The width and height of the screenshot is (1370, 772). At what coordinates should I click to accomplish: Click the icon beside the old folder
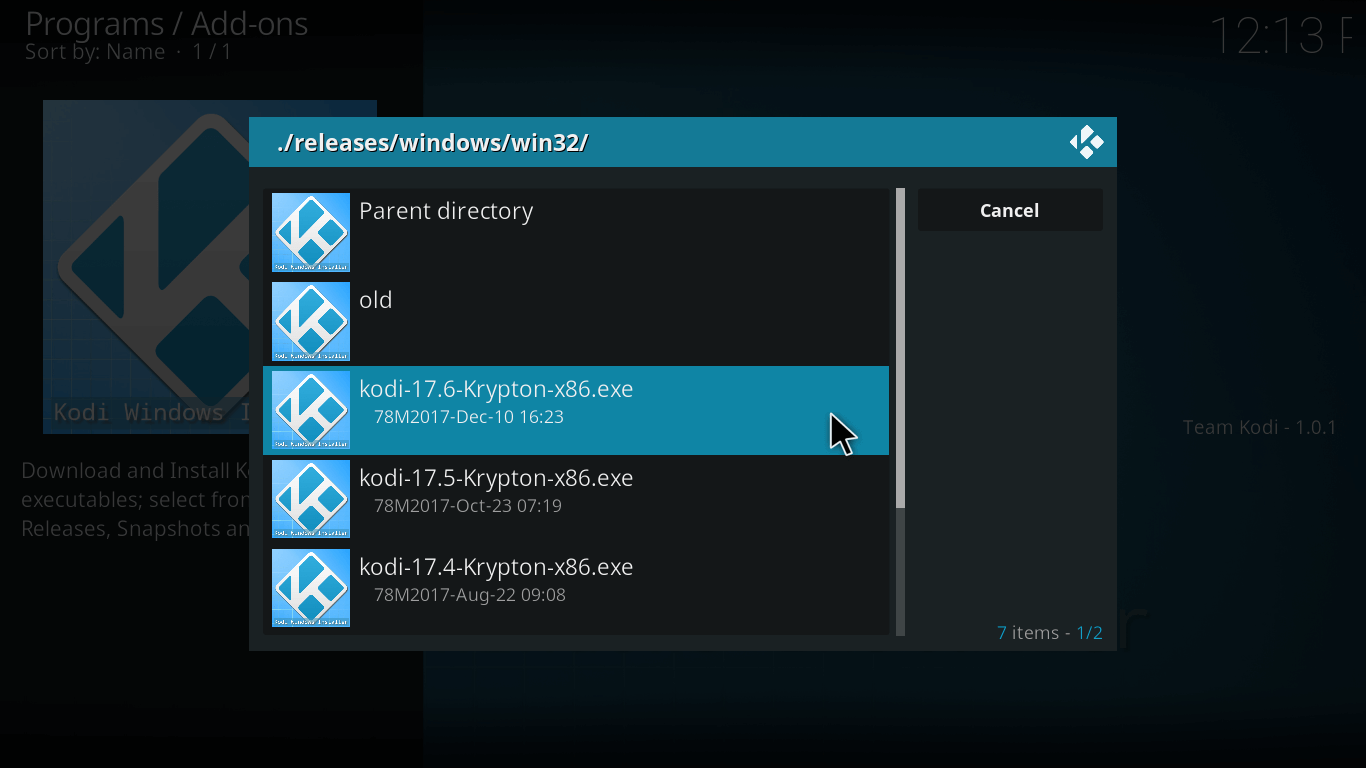(311, 321)
